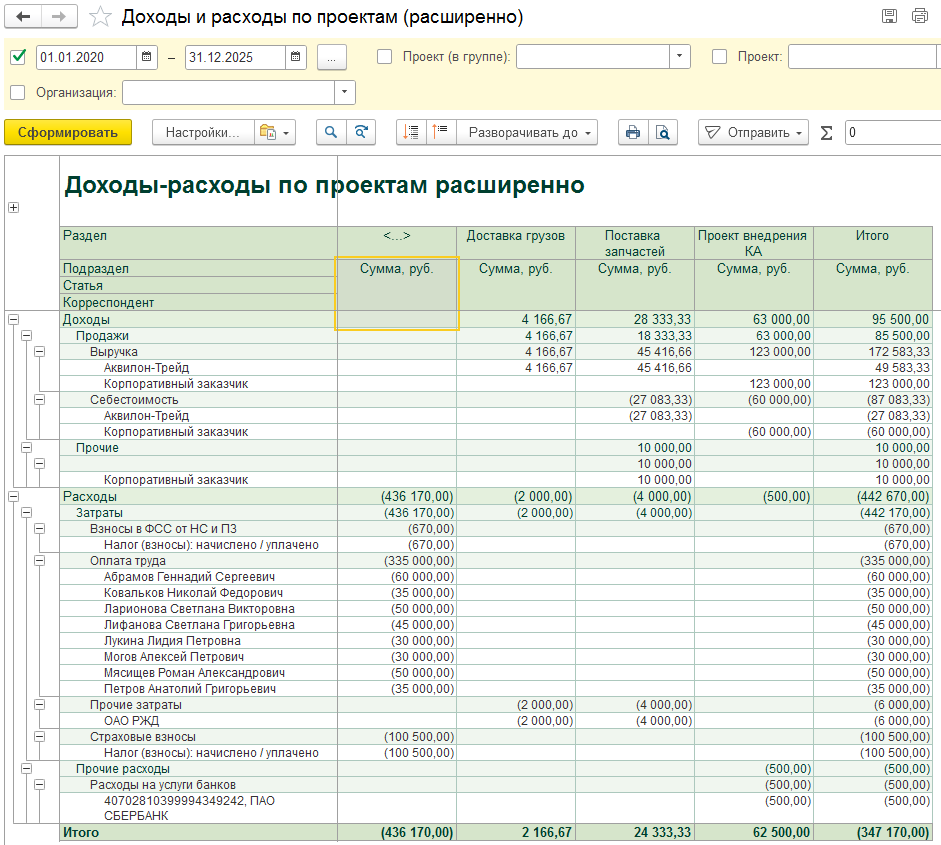Open the Проект (в группе) dropdown

point(679,56)
